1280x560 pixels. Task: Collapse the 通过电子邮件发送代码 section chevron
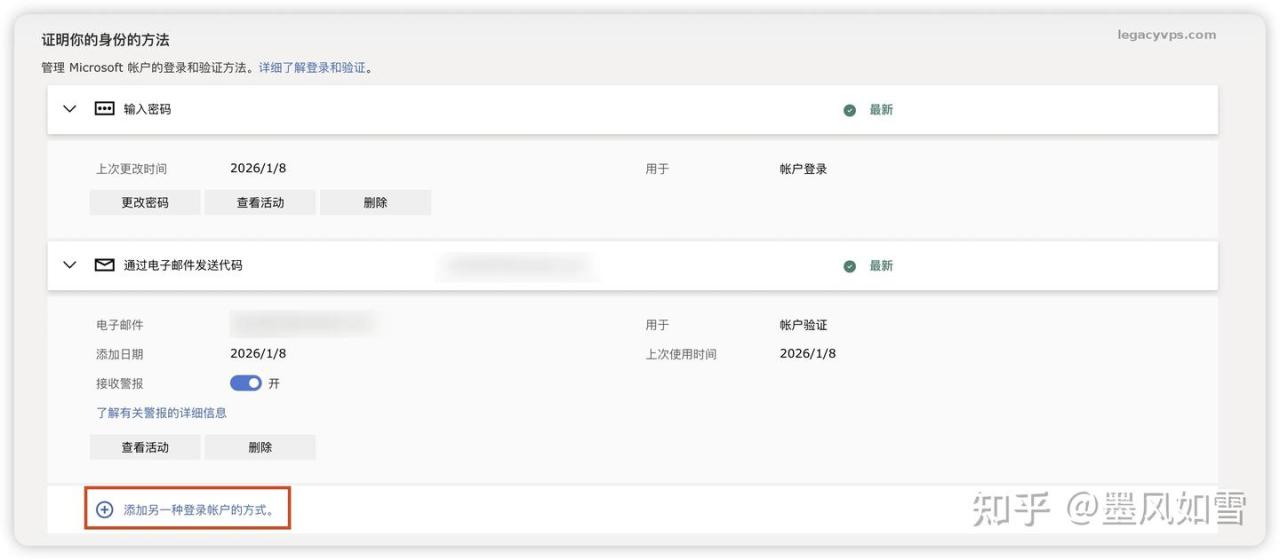[69, 265]
